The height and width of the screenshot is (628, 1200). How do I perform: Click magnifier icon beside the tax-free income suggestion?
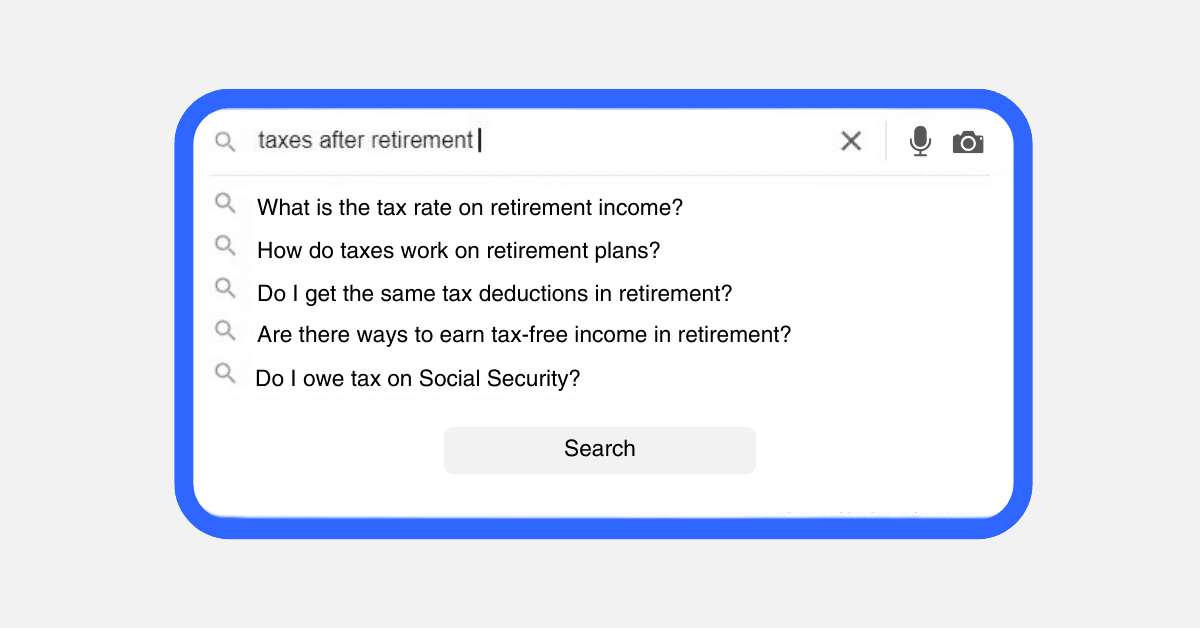[226, 330]
